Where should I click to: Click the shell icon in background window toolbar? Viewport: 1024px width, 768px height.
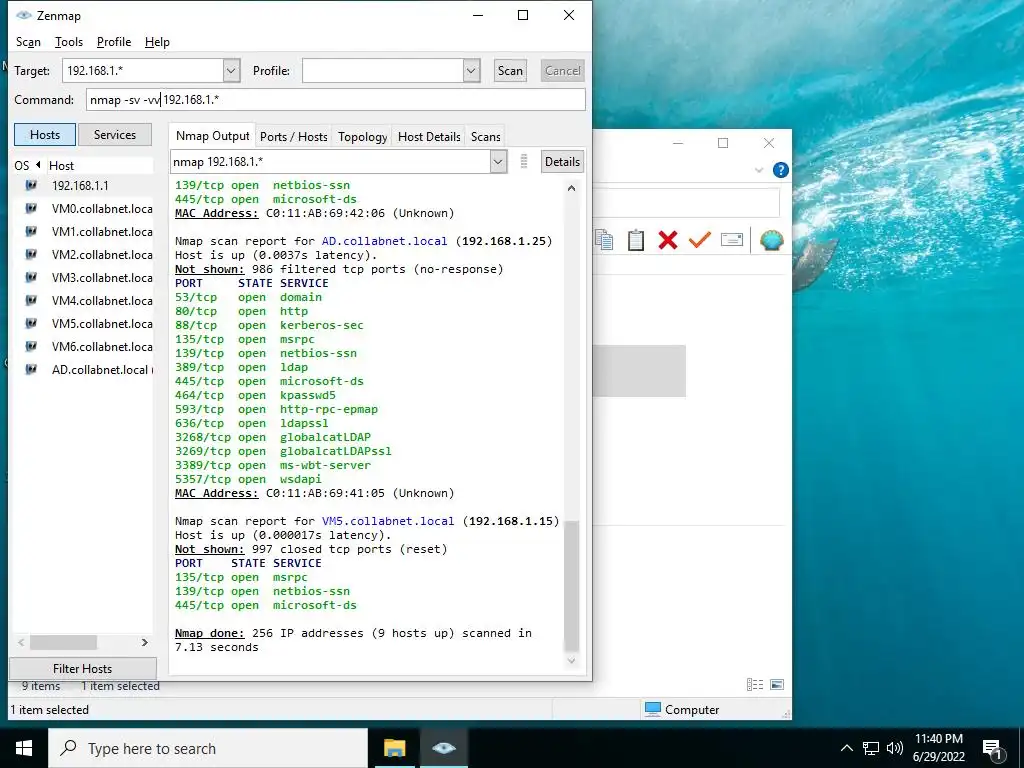pos(772,240)
